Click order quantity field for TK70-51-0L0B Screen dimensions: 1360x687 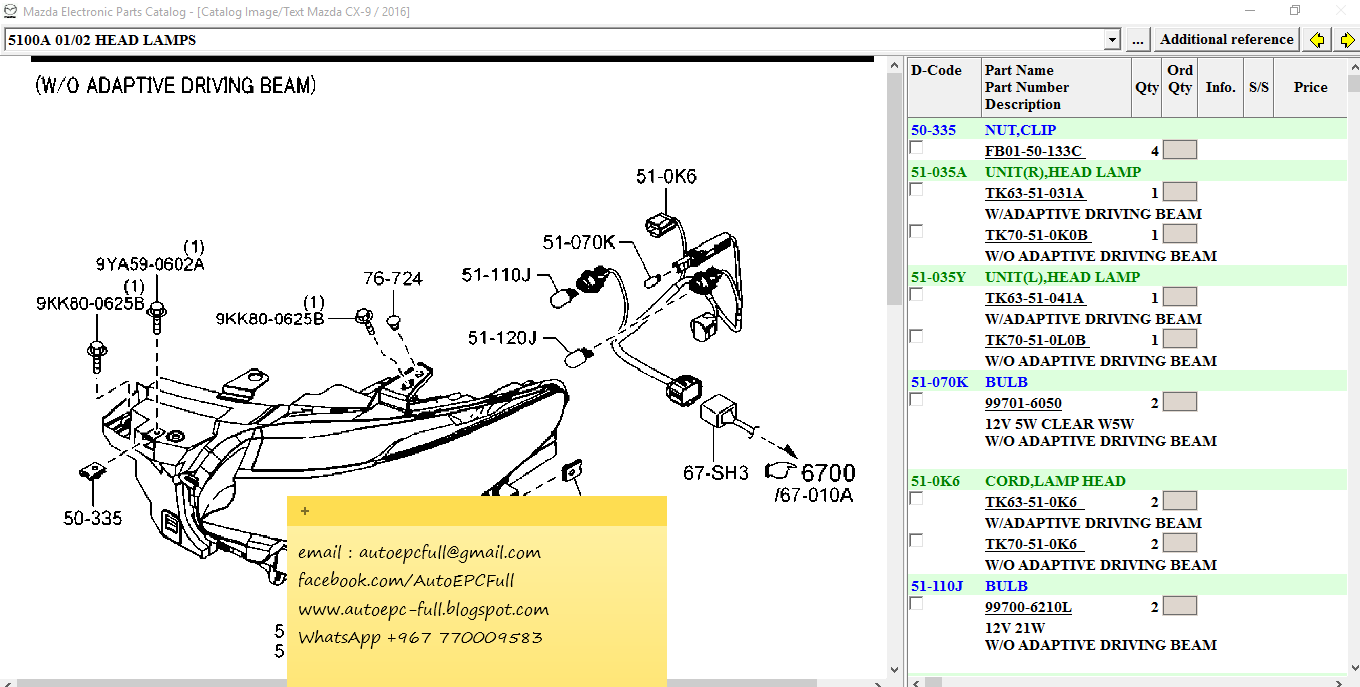tap(1180, 339)
